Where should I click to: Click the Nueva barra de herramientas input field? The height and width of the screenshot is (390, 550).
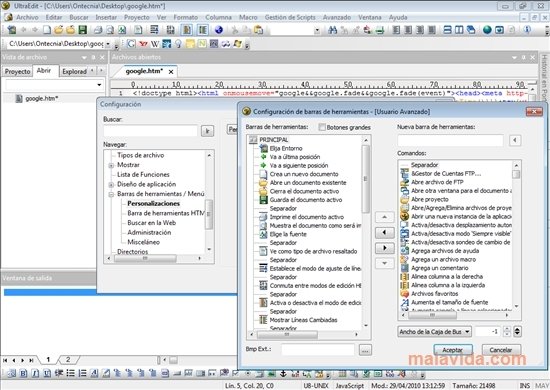450,140
